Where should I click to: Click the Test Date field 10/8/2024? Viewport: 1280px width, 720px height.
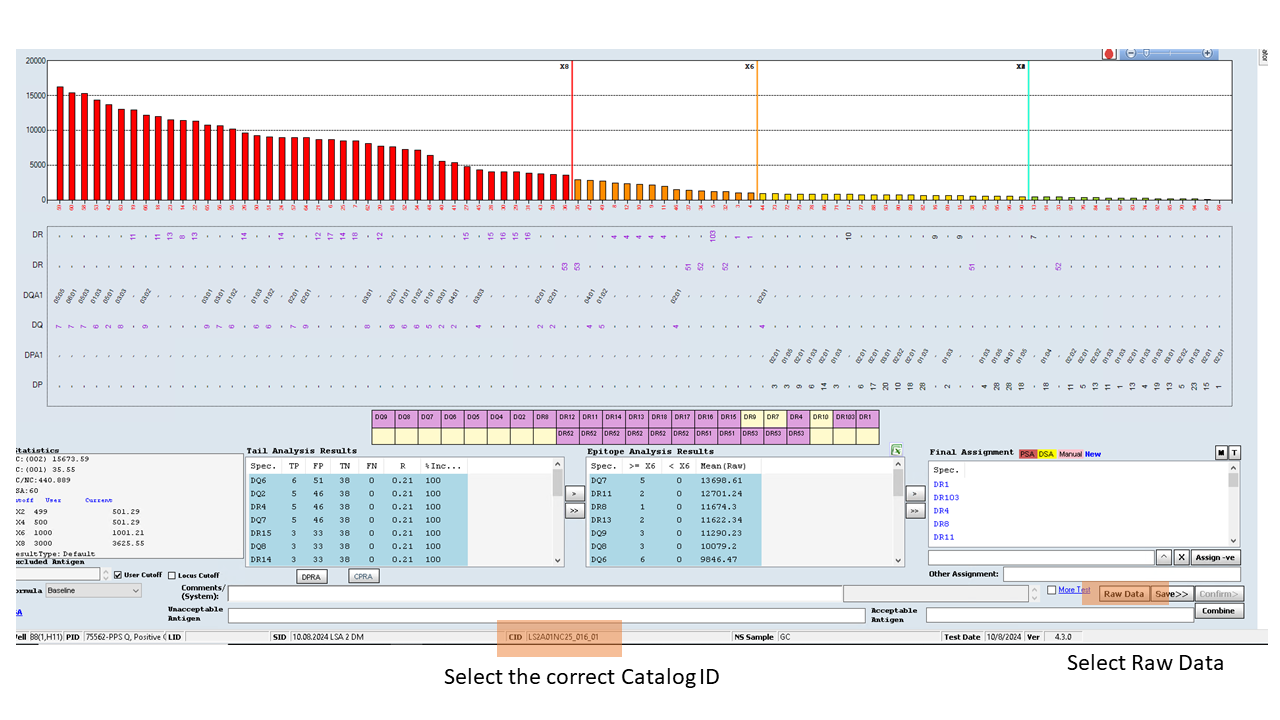click(1002, 636)
